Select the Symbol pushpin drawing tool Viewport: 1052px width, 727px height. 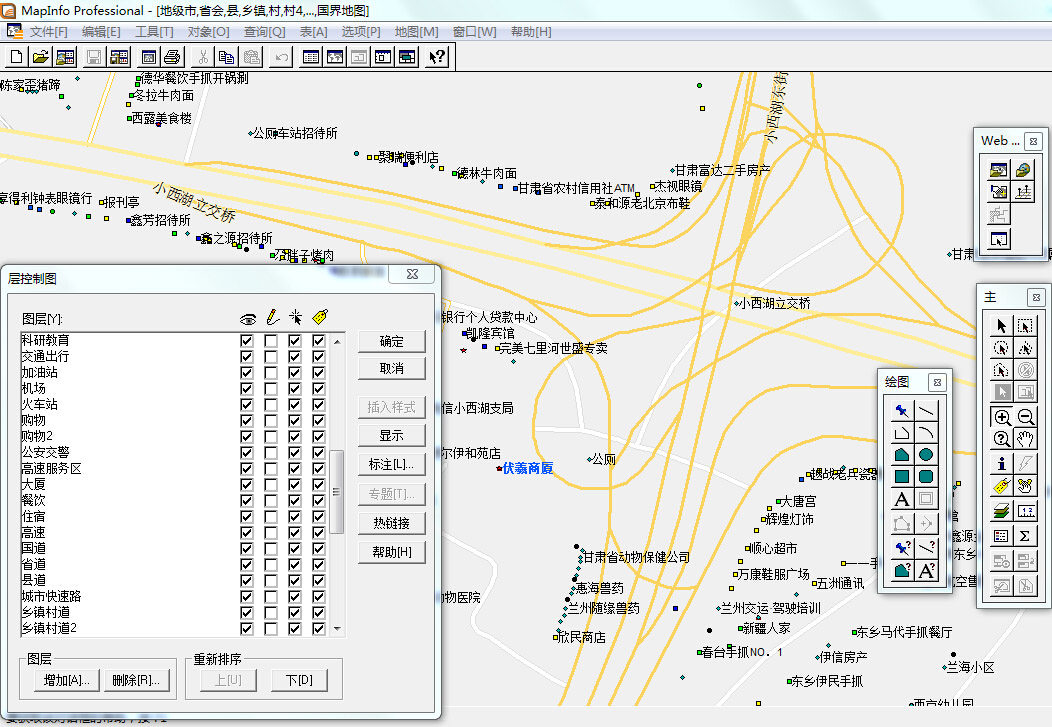coord(902,410)
